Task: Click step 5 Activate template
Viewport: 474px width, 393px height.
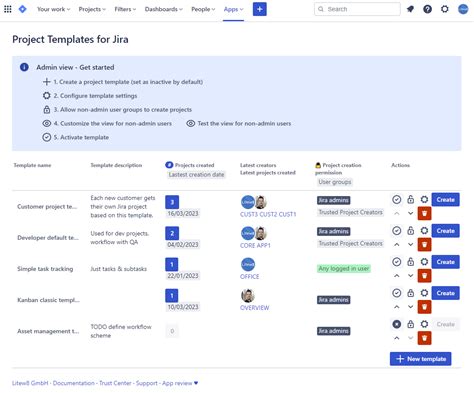Action: pos(76,137)
